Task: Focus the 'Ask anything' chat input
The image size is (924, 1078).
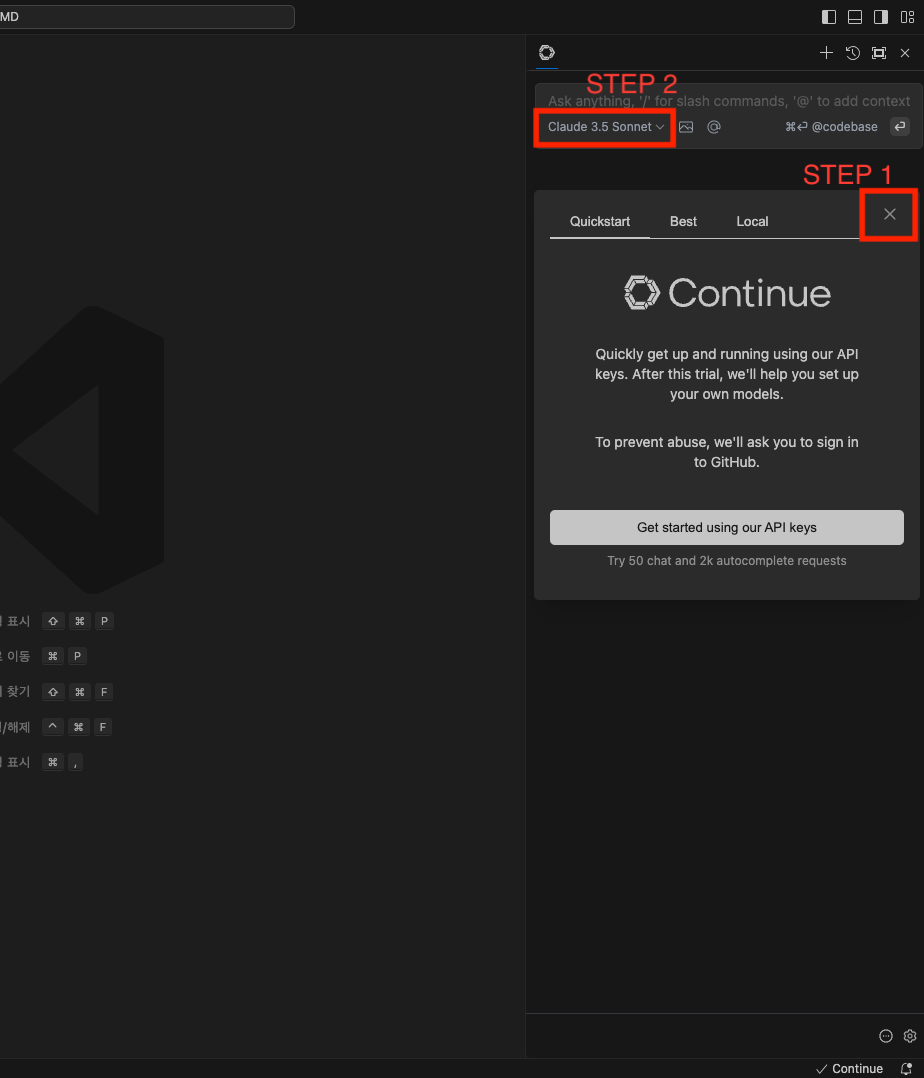Action: click(x=729, y=101)
